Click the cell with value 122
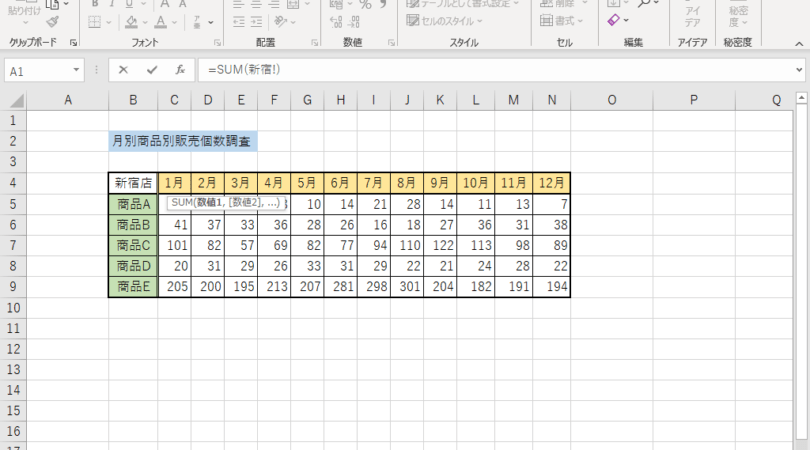This screenshot has height=450, width=810. point(440,245)
